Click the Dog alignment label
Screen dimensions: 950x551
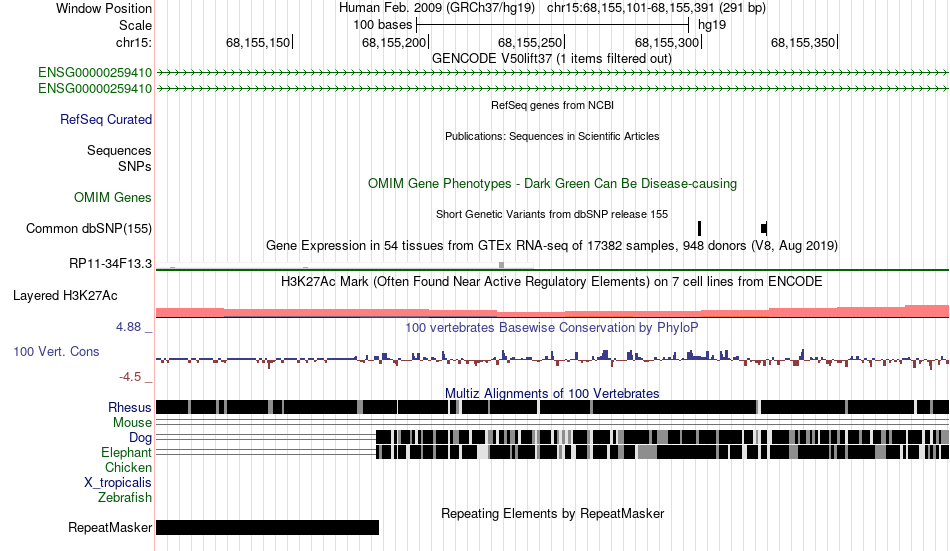140,438
